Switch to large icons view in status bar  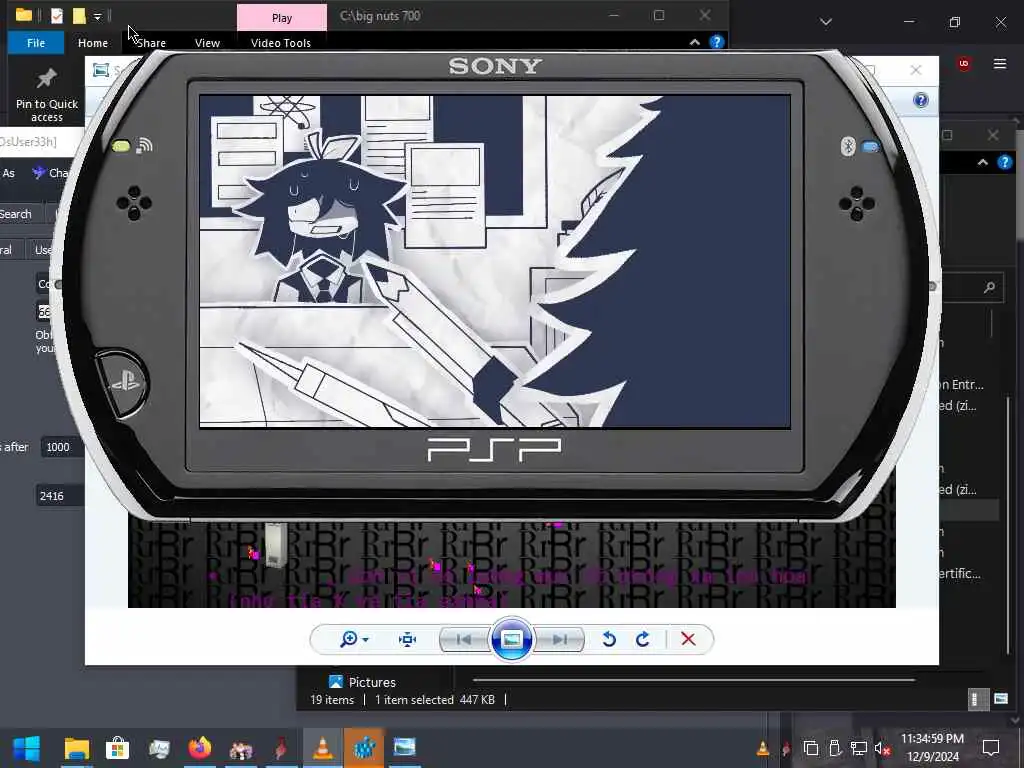click(x=1000, y=699)
